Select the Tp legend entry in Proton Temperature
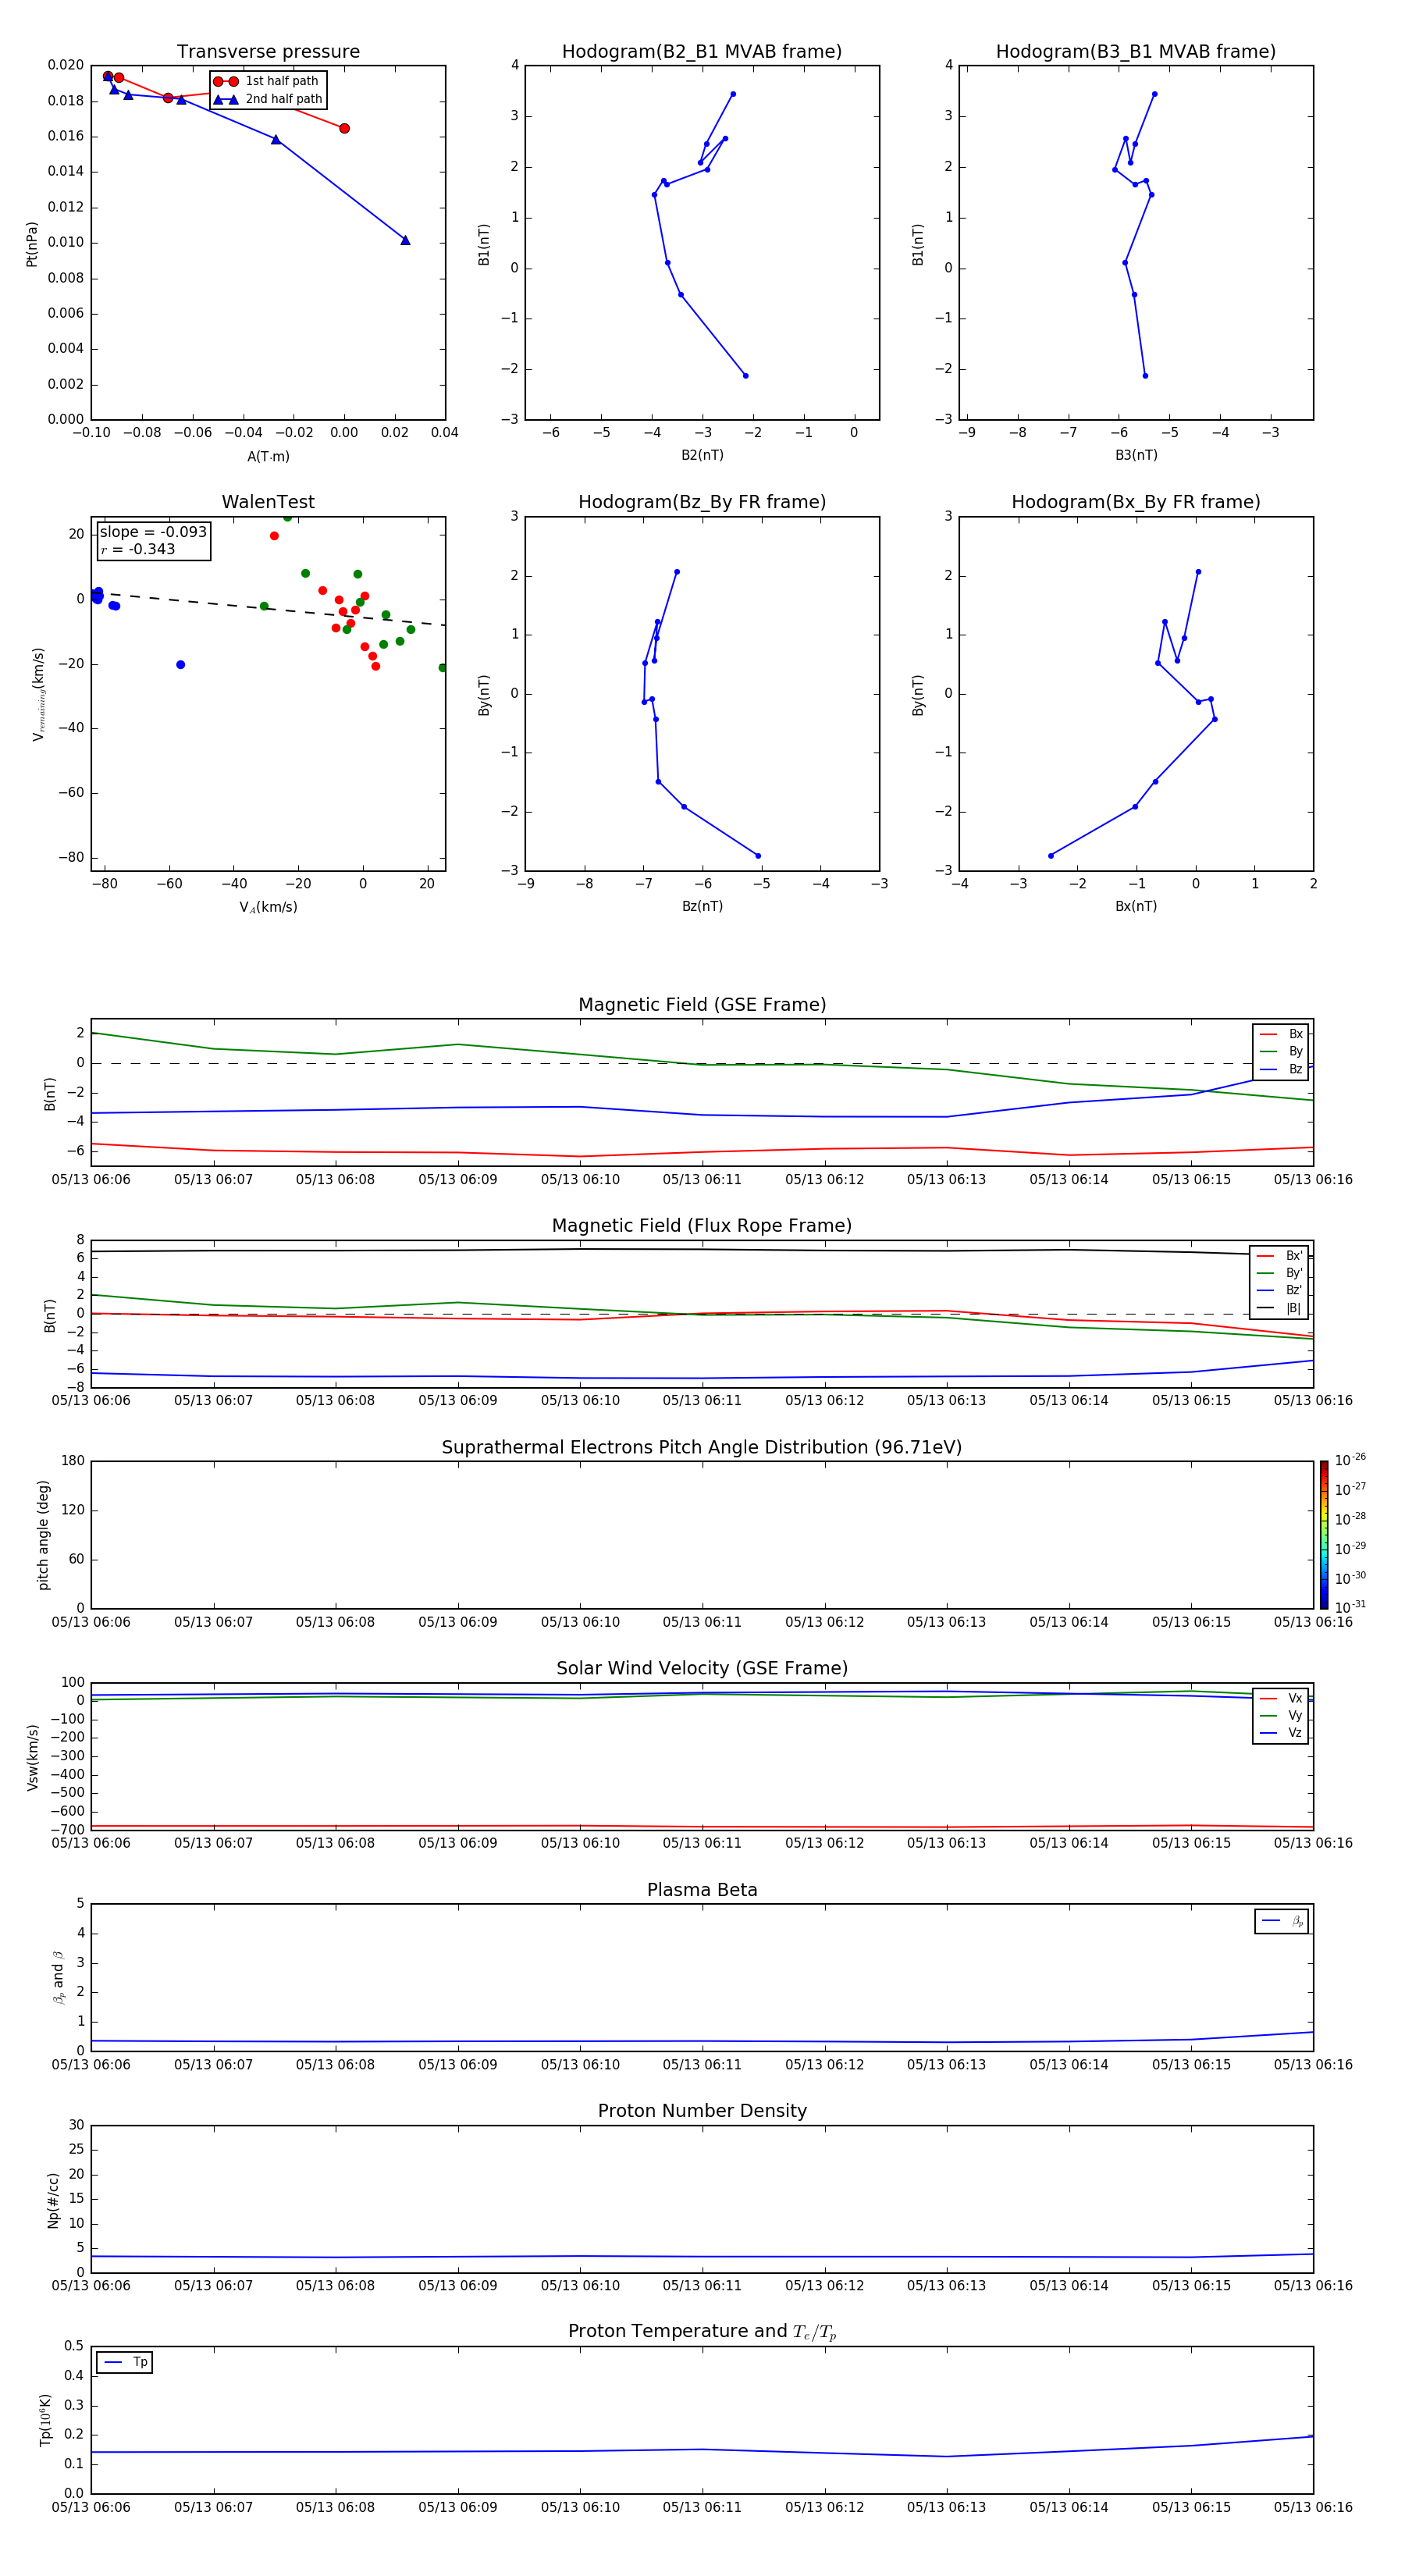The image size is (1405, 2576). (125, 2362)
